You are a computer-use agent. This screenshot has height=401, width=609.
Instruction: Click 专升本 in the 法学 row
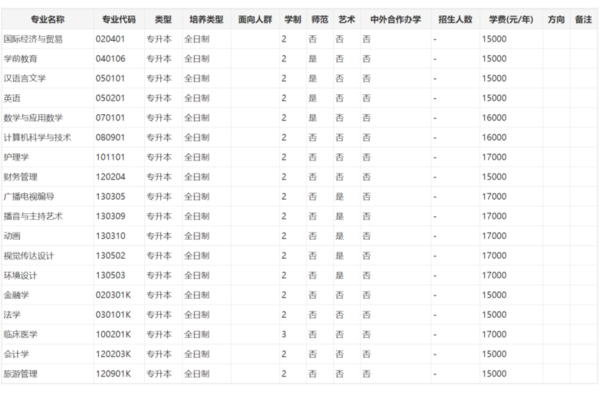tap(159, 315)
